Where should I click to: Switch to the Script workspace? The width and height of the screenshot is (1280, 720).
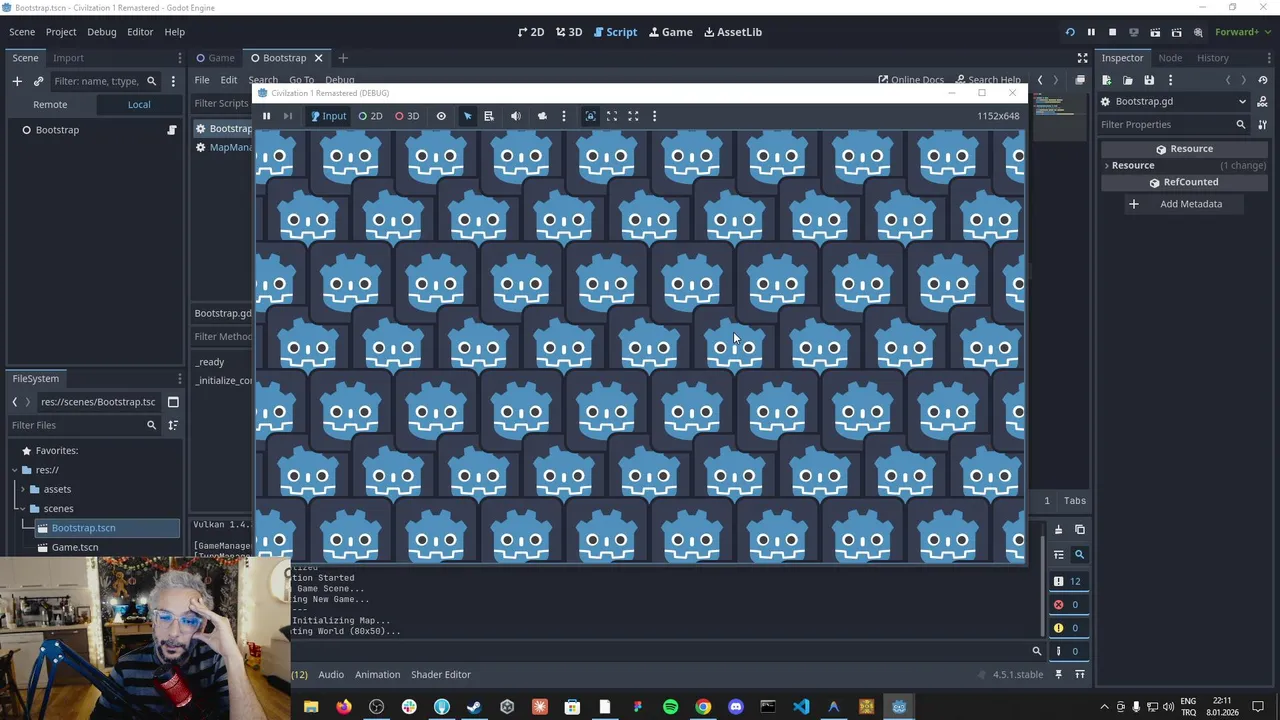(614, 32)
